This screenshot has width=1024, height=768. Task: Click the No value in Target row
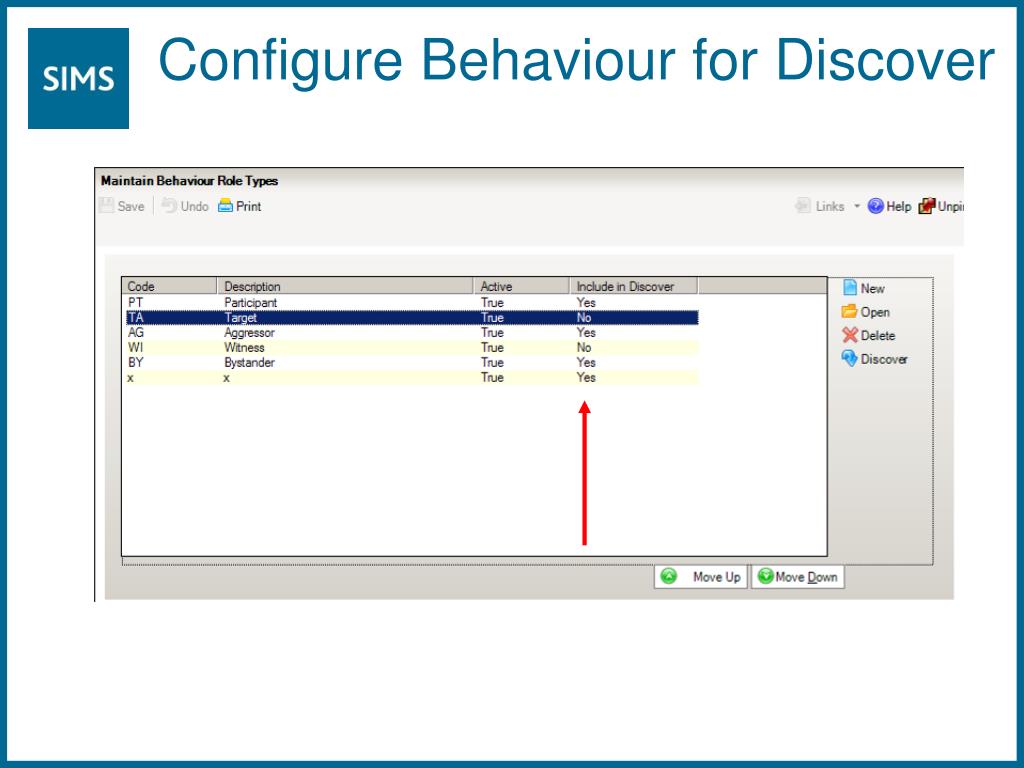pyautogui.click(x=584, y=317)
